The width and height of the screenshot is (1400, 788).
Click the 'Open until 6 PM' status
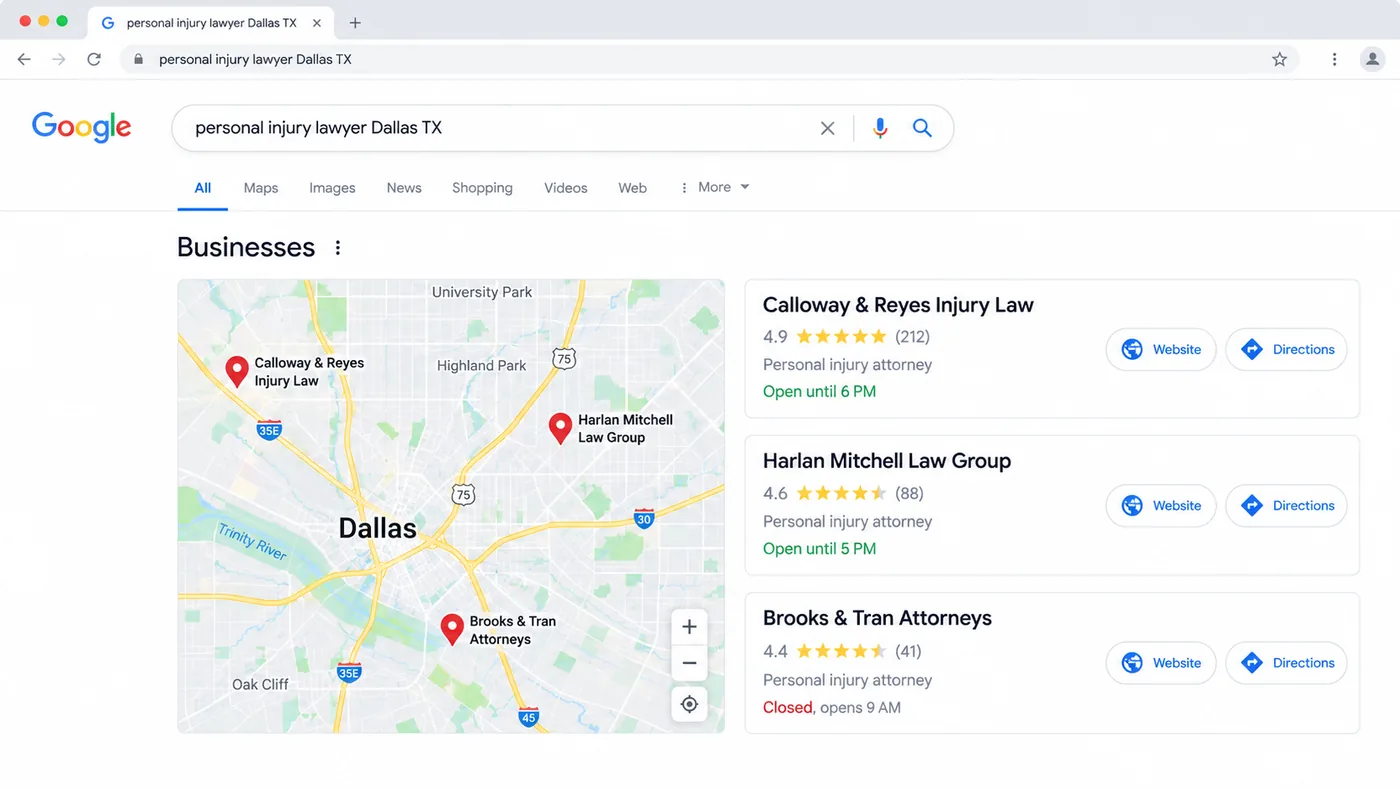[819, 391]
